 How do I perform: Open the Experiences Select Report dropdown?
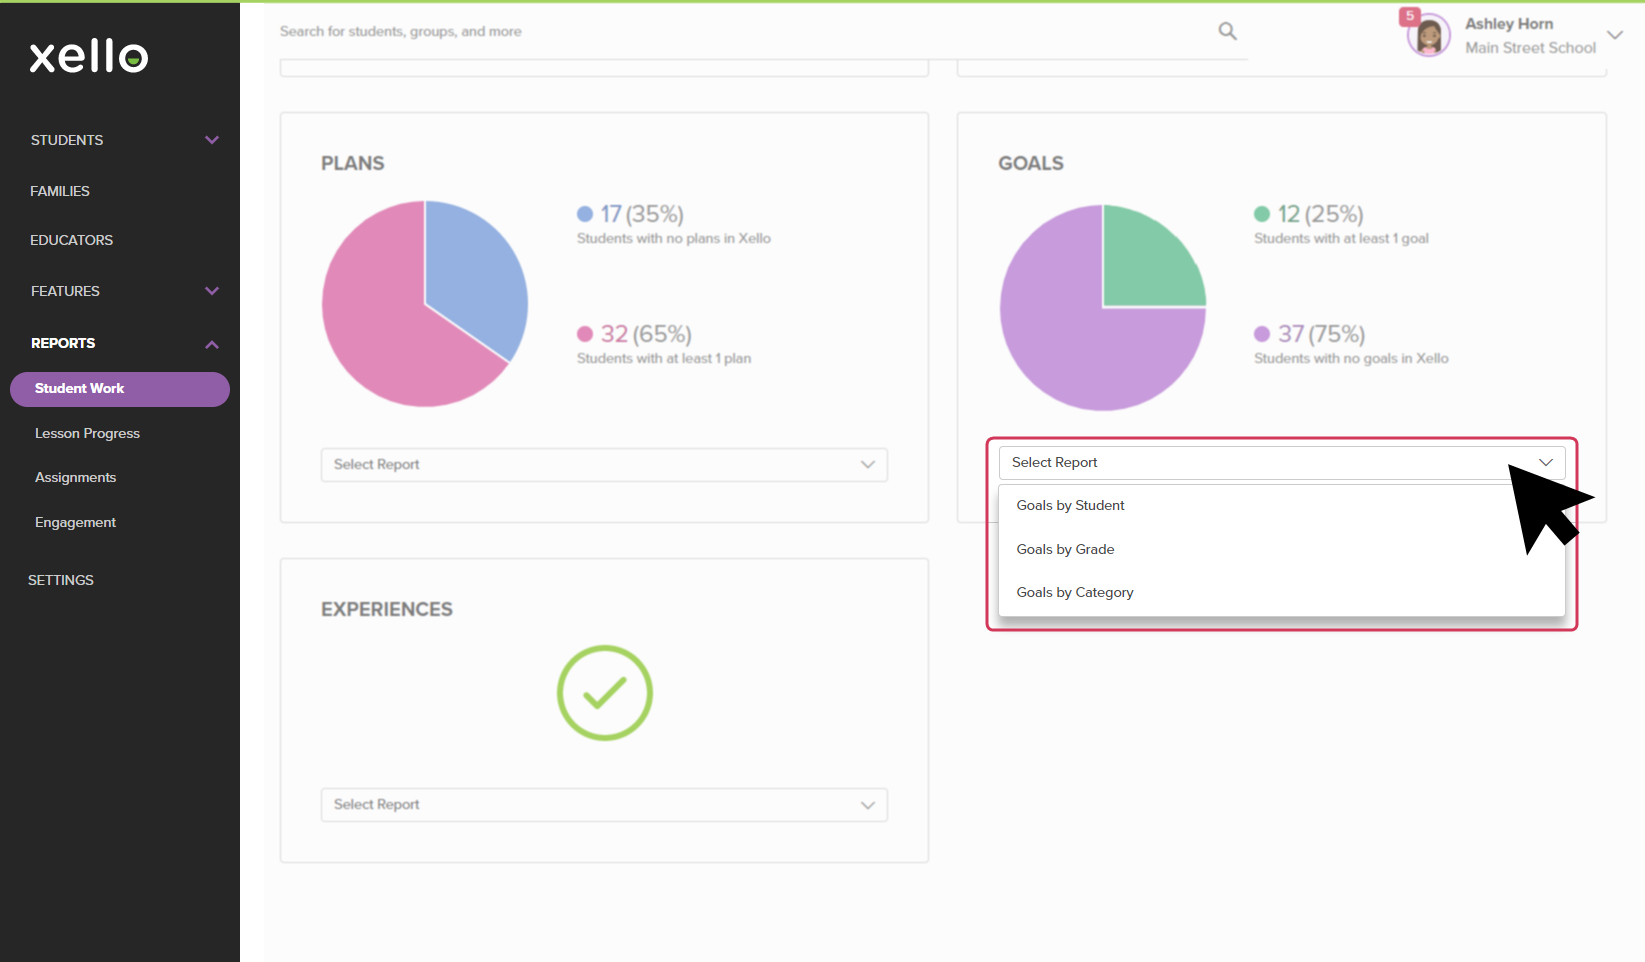tap(604, 805)
